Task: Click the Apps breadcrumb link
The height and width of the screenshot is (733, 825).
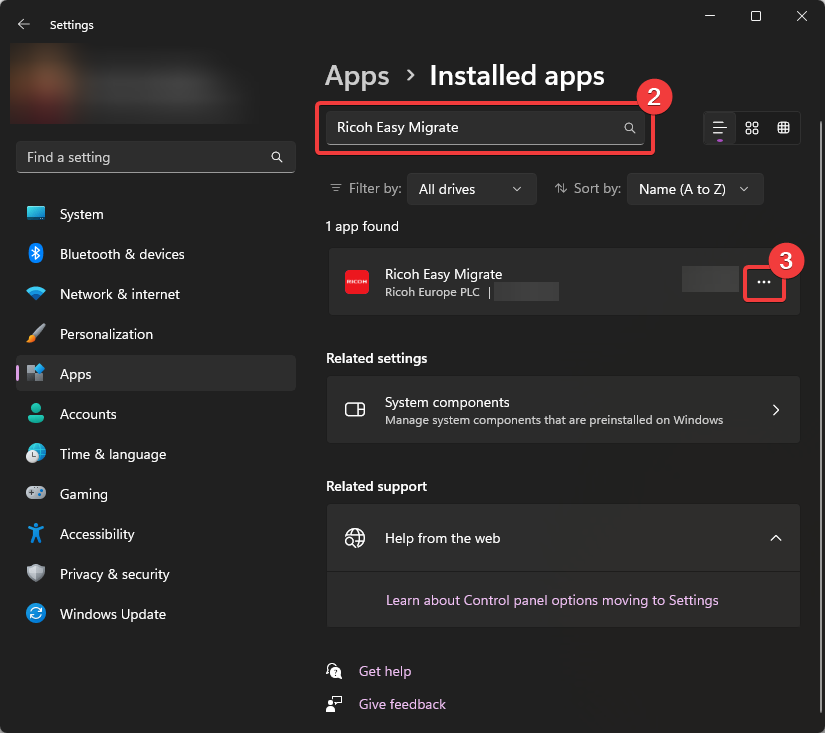Action: (357, 76)
